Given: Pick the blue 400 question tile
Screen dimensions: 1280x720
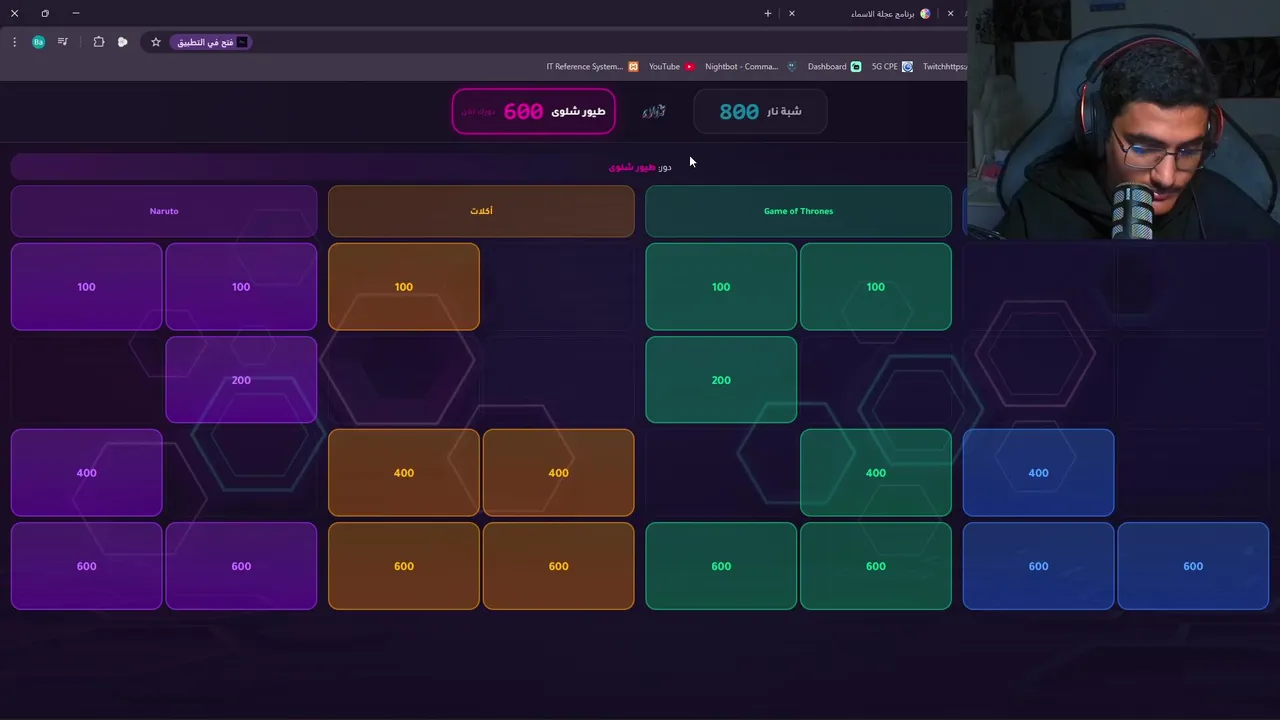Looking at the screenshot, I should coord(1038,473).
